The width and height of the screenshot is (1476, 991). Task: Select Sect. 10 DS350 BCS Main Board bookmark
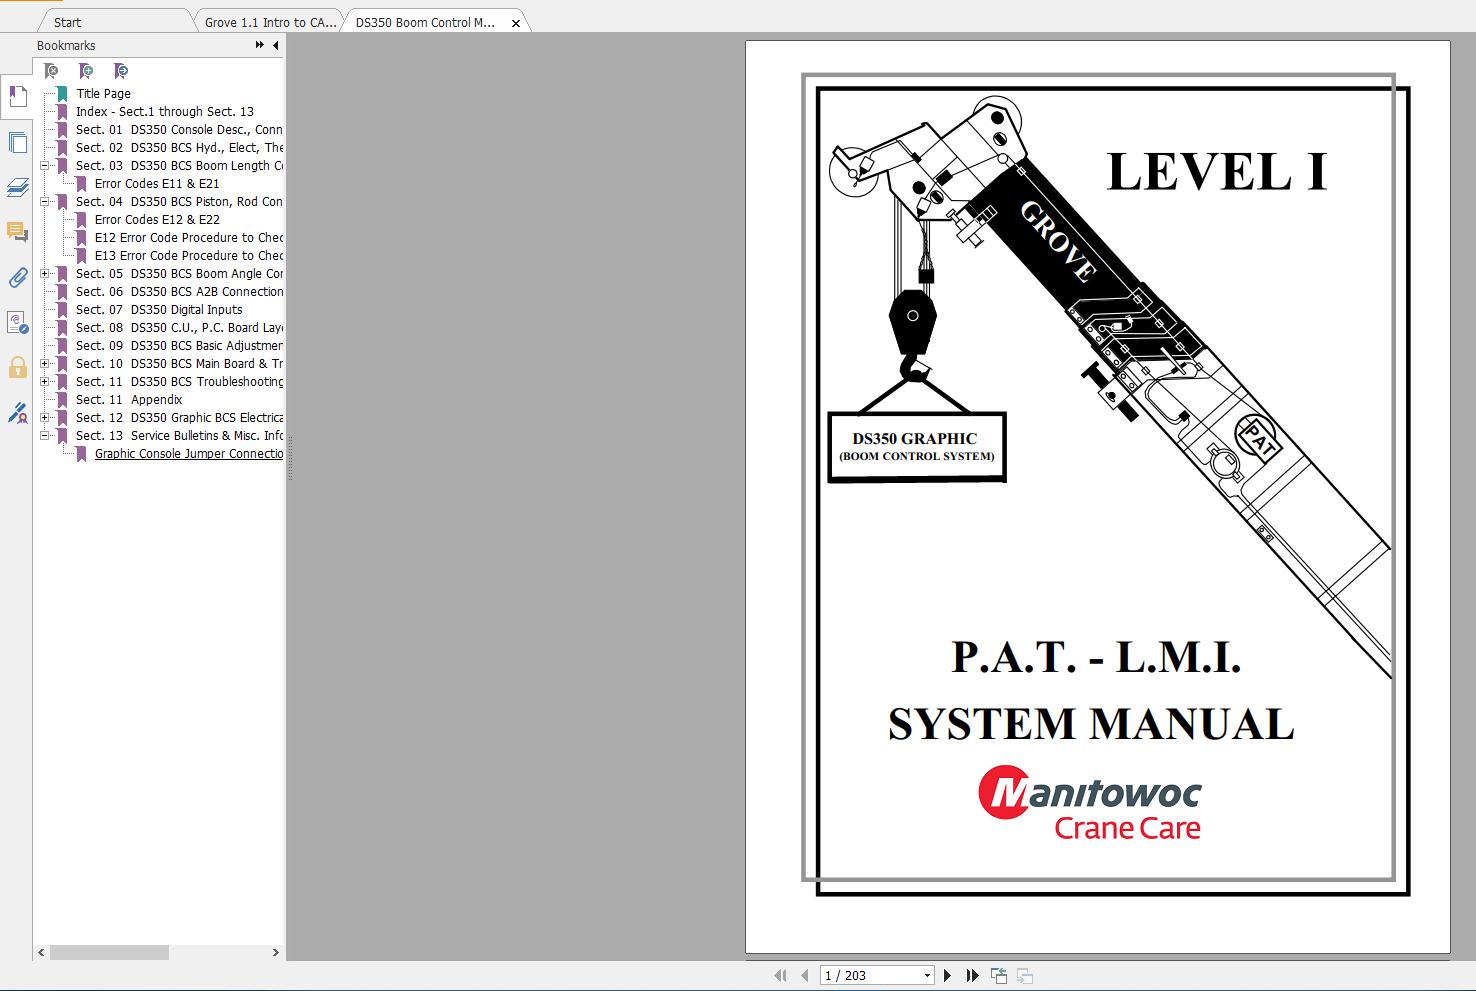(179, 364)
